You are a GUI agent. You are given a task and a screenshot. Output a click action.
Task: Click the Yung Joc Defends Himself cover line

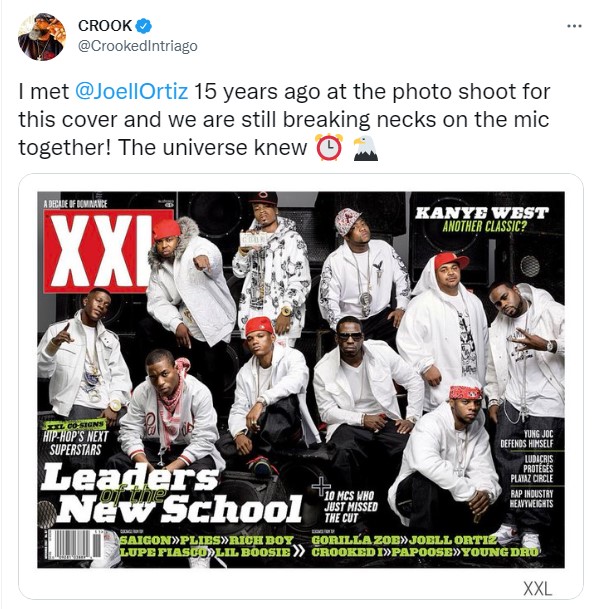click(x=527, y=439)
